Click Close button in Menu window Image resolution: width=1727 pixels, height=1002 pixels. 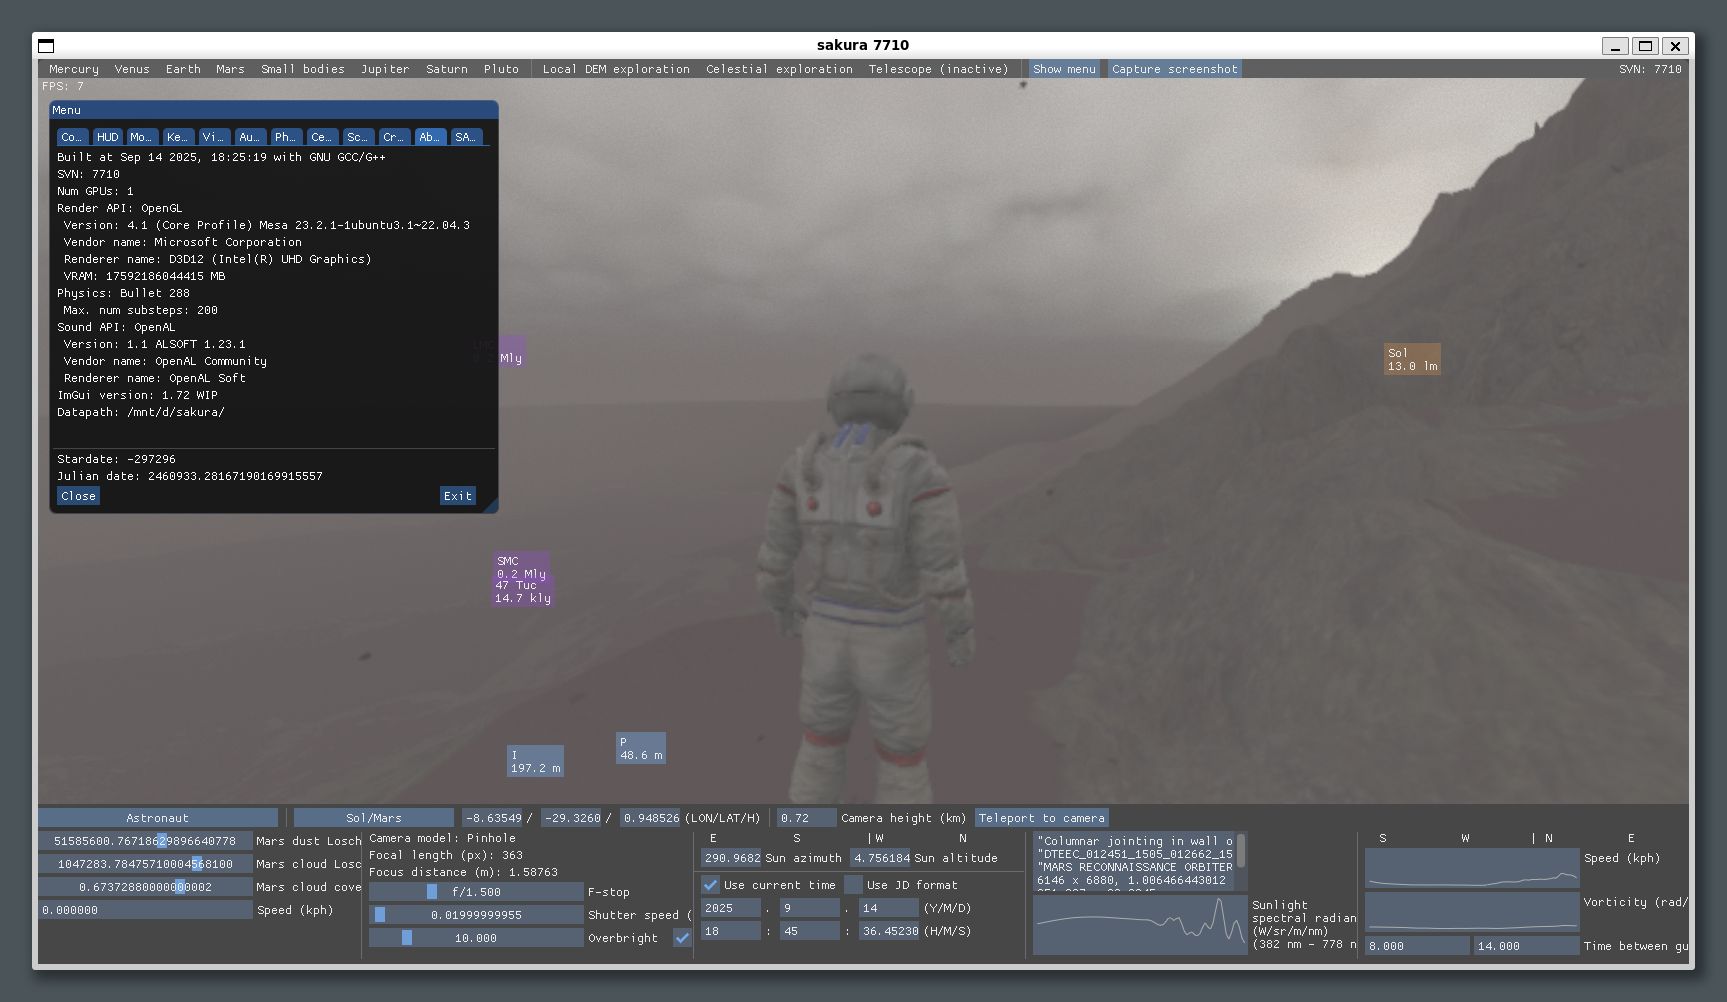pyautogui.click(x=78, y=496)
